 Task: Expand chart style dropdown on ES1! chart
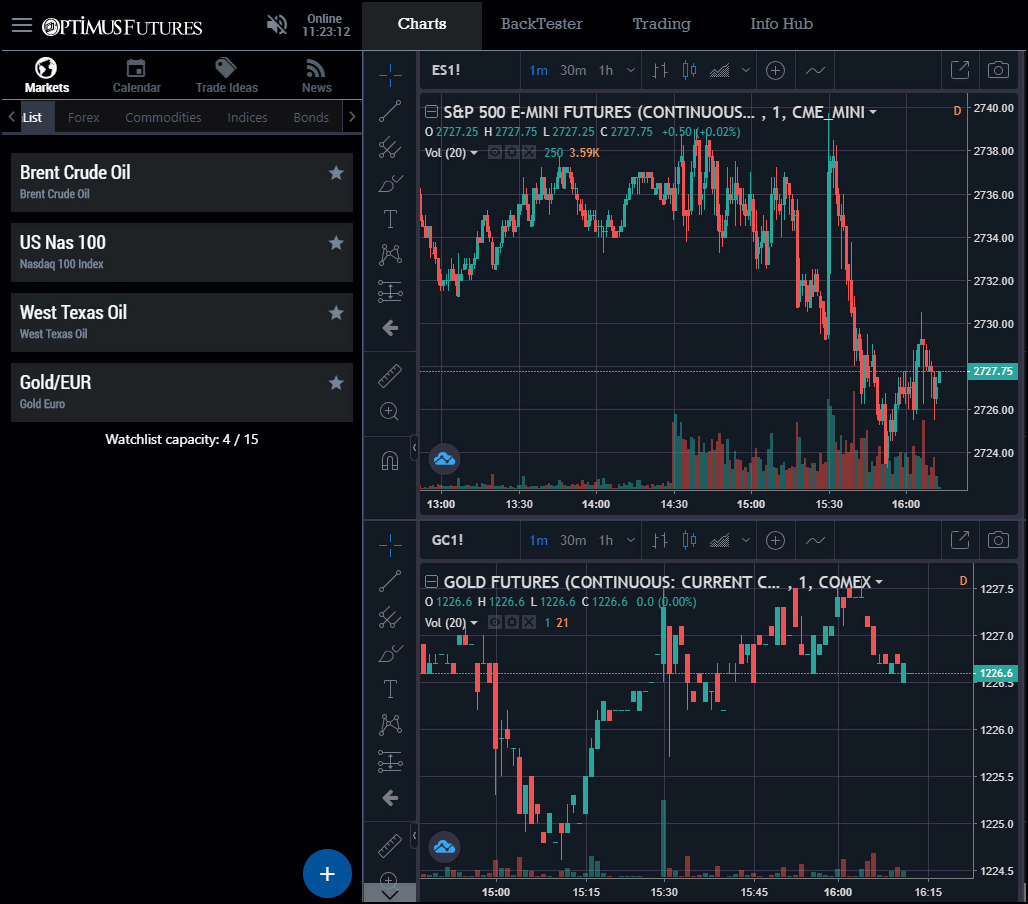[745, 70]
